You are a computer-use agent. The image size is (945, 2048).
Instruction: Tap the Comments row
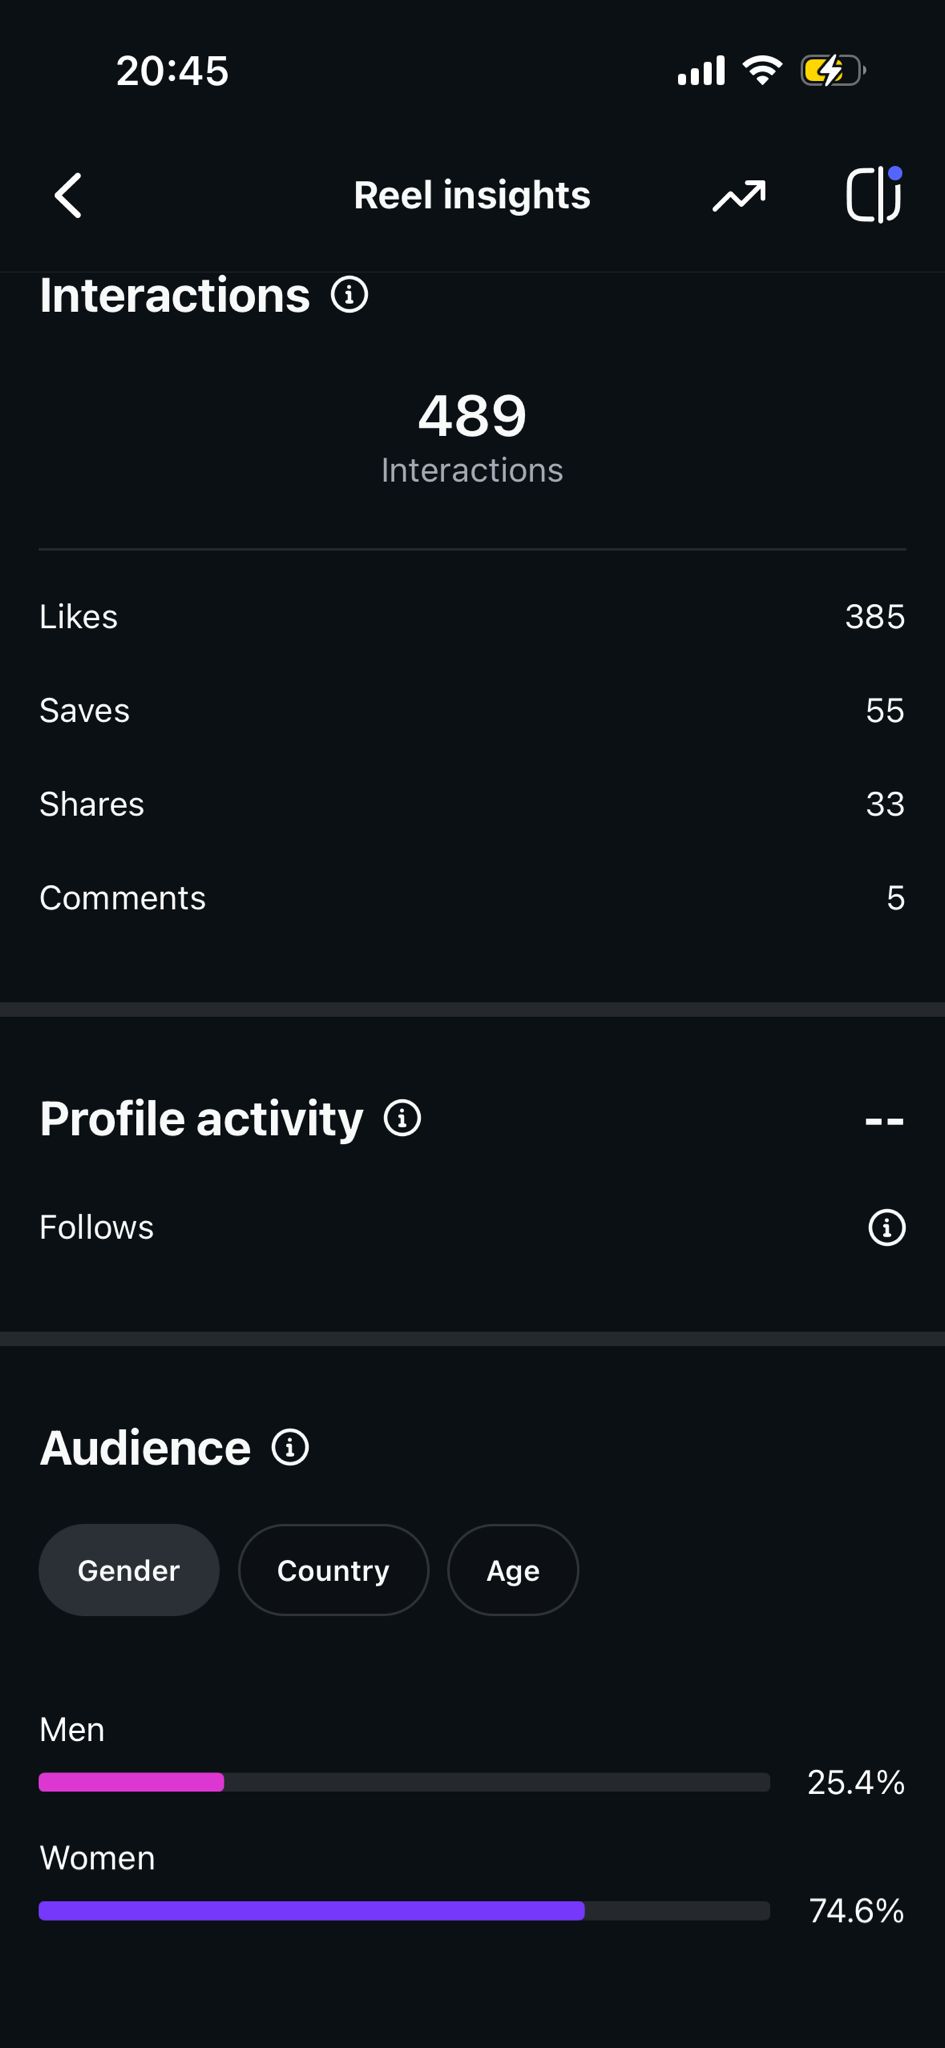click(x=472, y=898)
